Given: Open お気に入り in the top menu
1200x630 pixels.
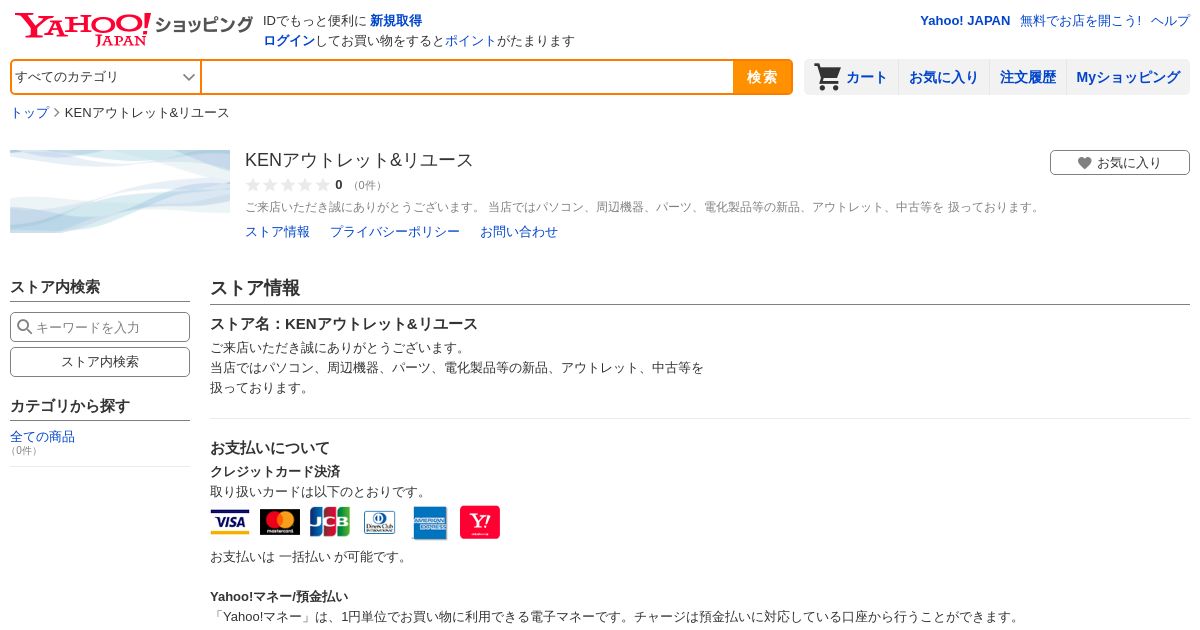Looking at the screenshot, I should 943,77.
